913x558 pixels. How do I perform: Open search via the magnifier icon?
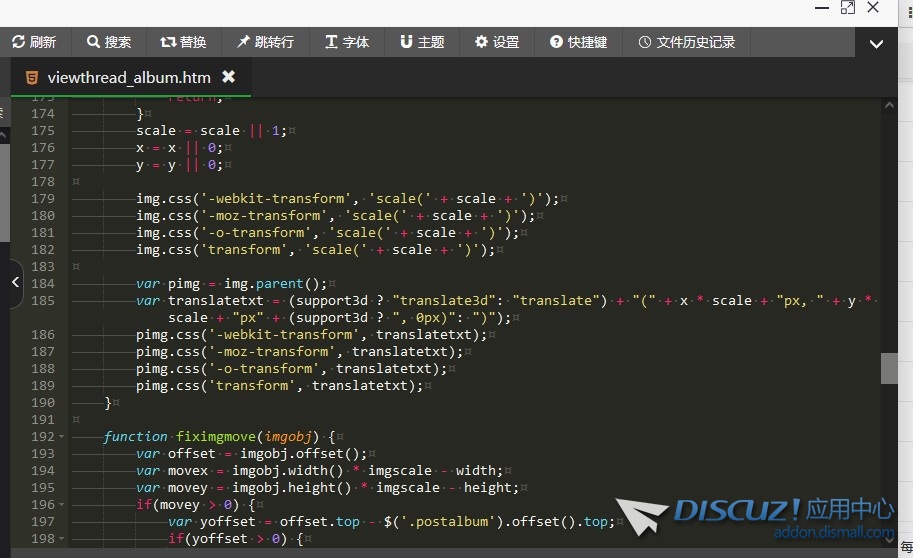coord(93,42)
